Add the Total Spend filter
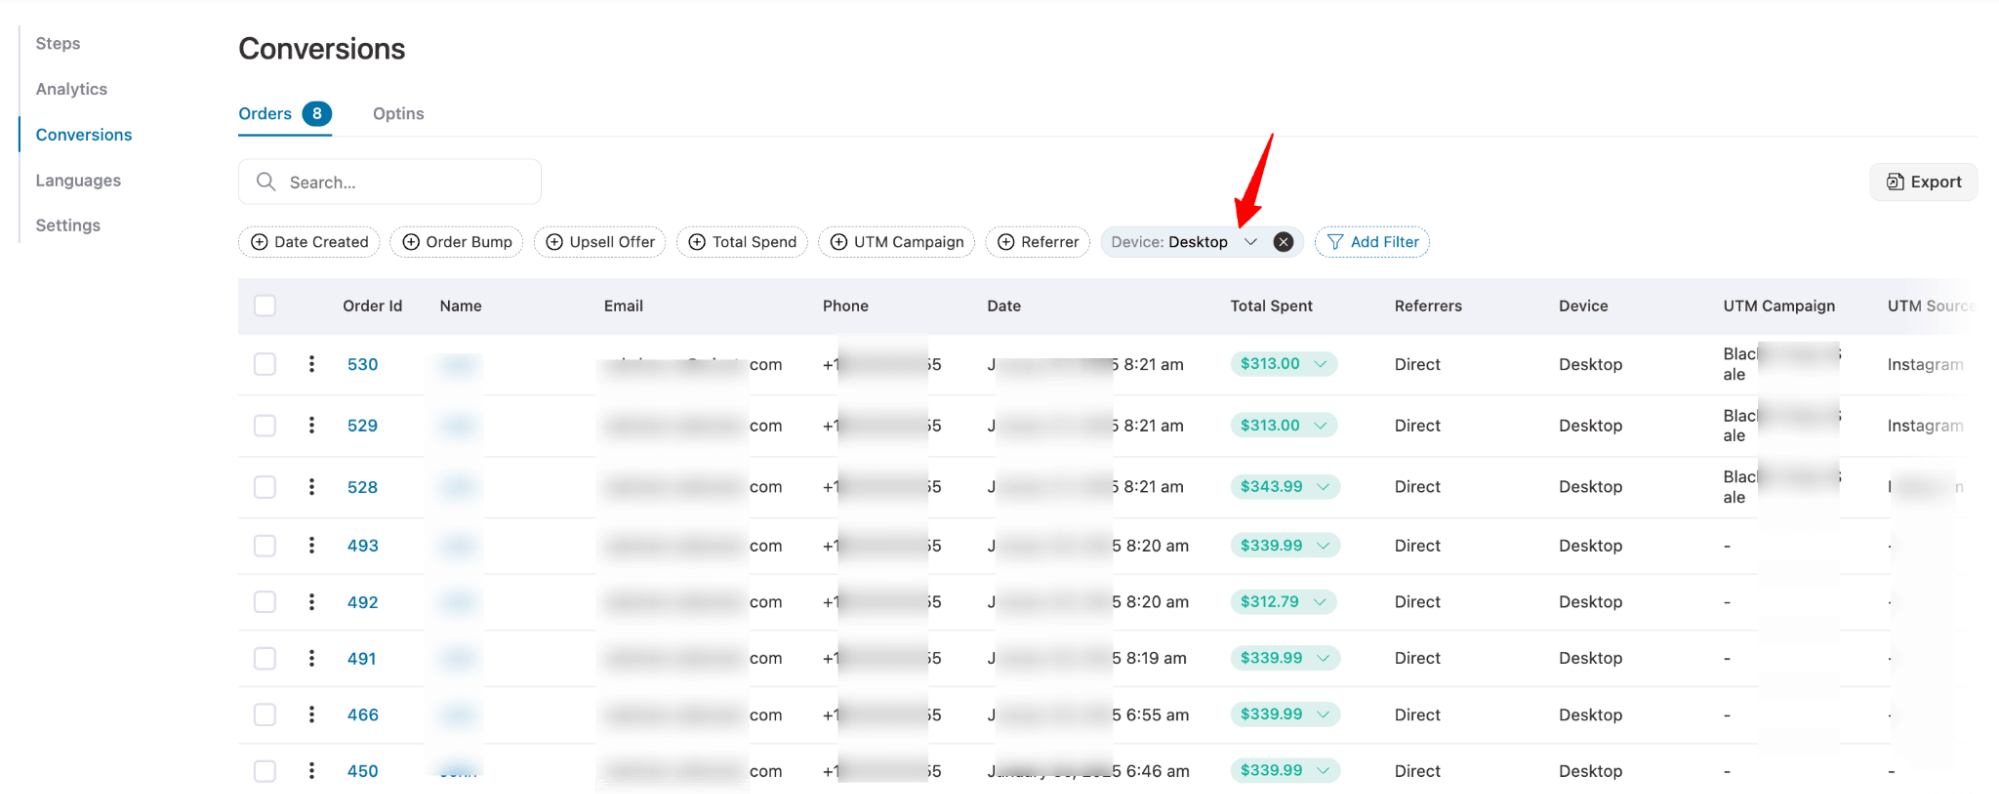This screenshot has width=1999, height=794. tap(742, 242)
